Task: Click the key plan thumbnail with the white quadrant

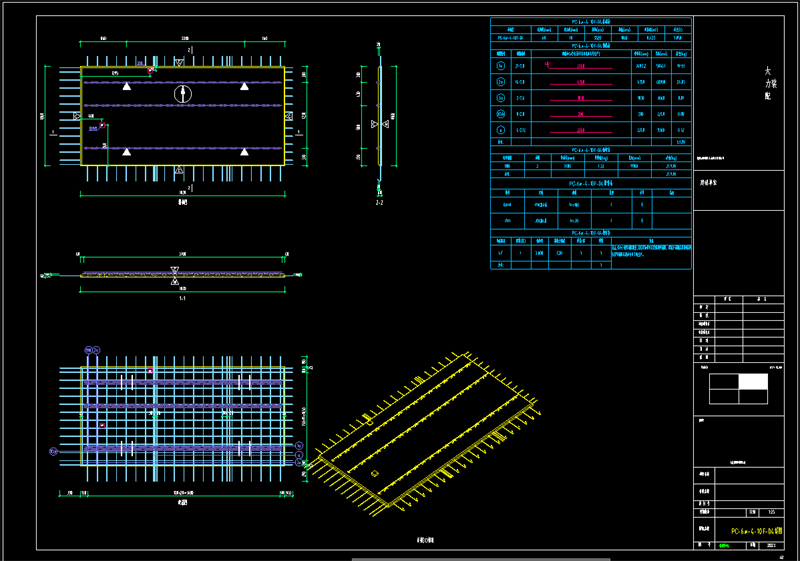Action: (x=738, y=389)
